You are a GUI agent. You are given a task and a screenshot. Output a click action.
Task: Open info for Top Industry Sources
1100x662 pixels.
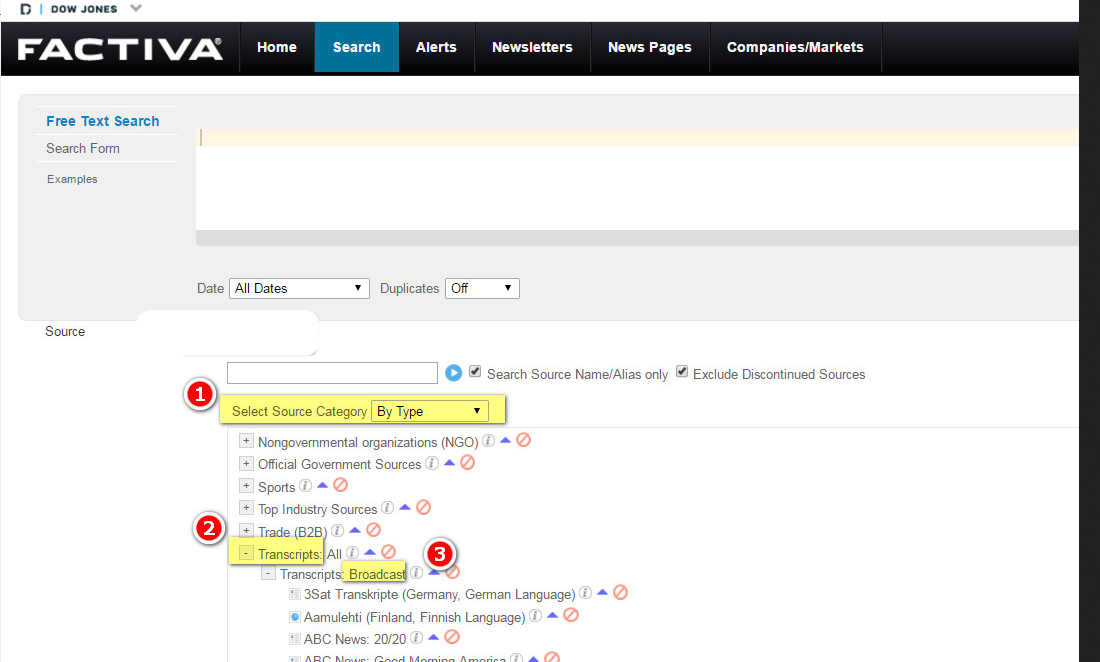[387, 508]
